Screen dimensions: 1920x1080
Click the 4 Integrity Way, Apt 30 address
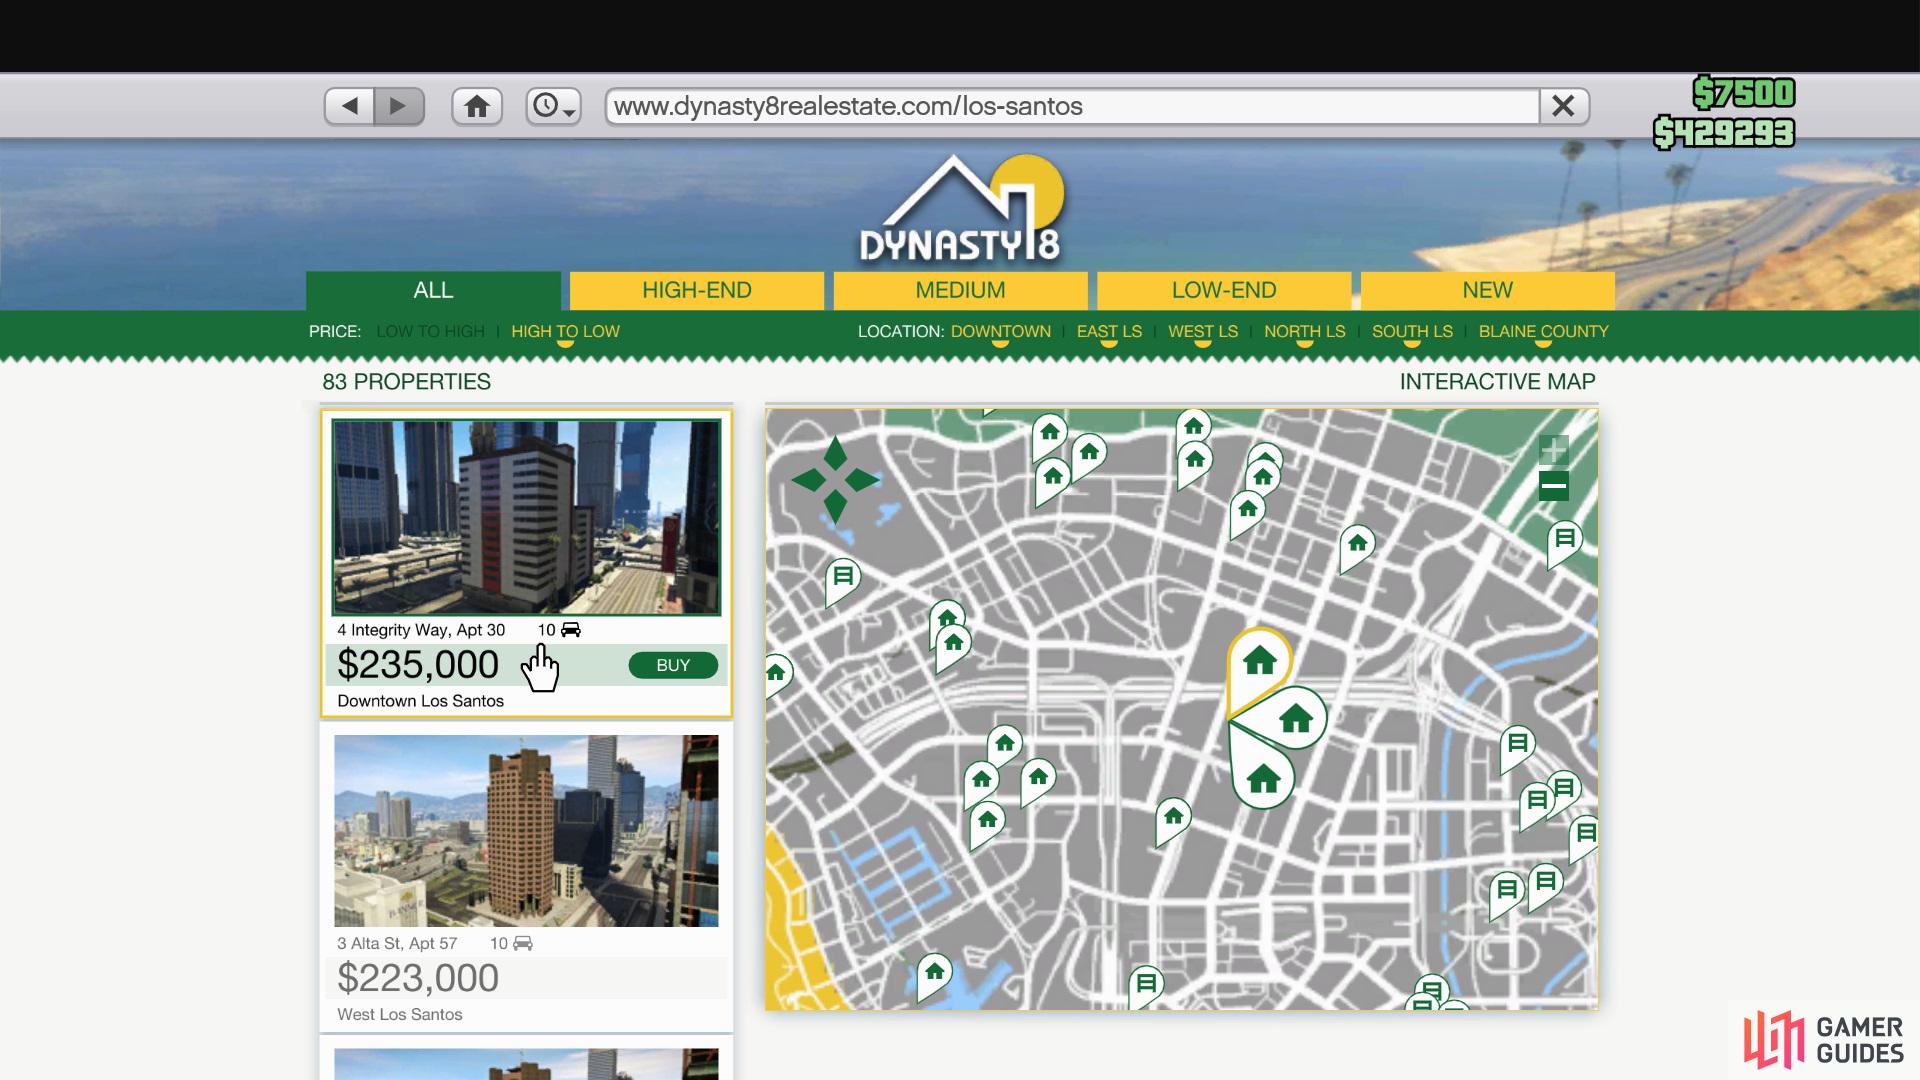[x=421, y=630]
